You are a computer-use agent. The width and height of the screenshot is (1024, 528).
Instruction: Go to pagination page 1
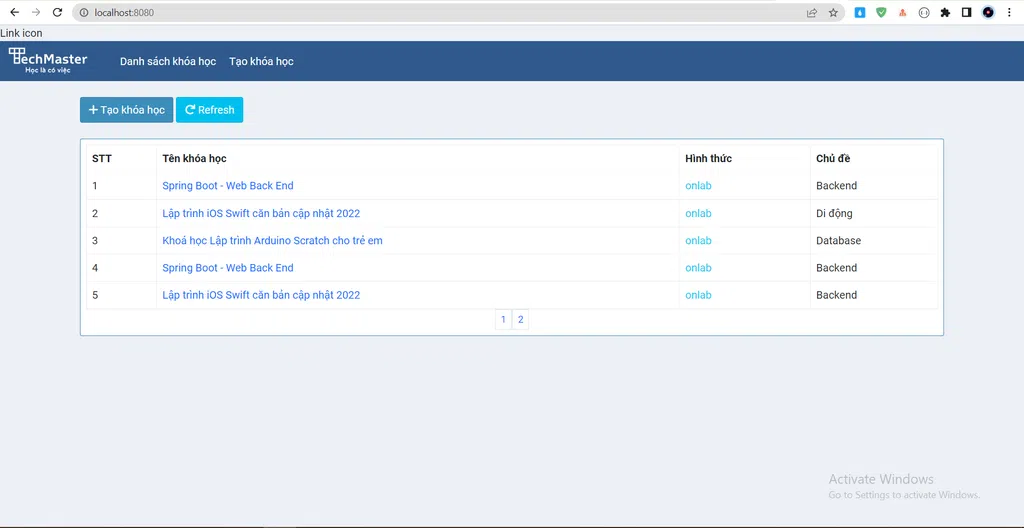coord(504,320)
